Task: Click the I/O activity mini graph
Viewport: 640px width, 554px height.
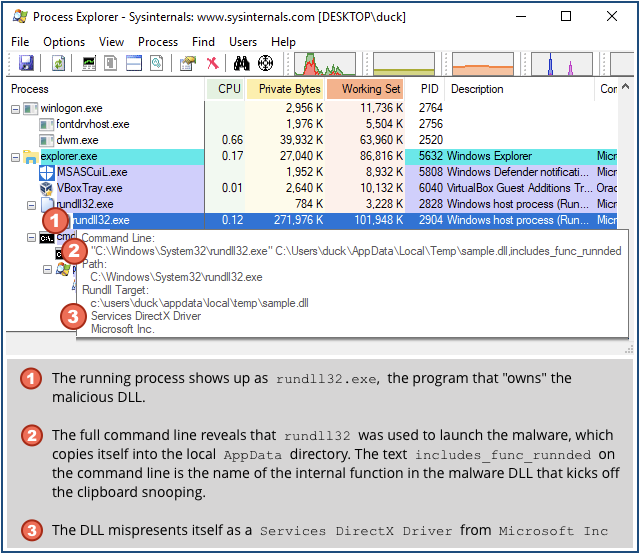Action: click(562, 64)
